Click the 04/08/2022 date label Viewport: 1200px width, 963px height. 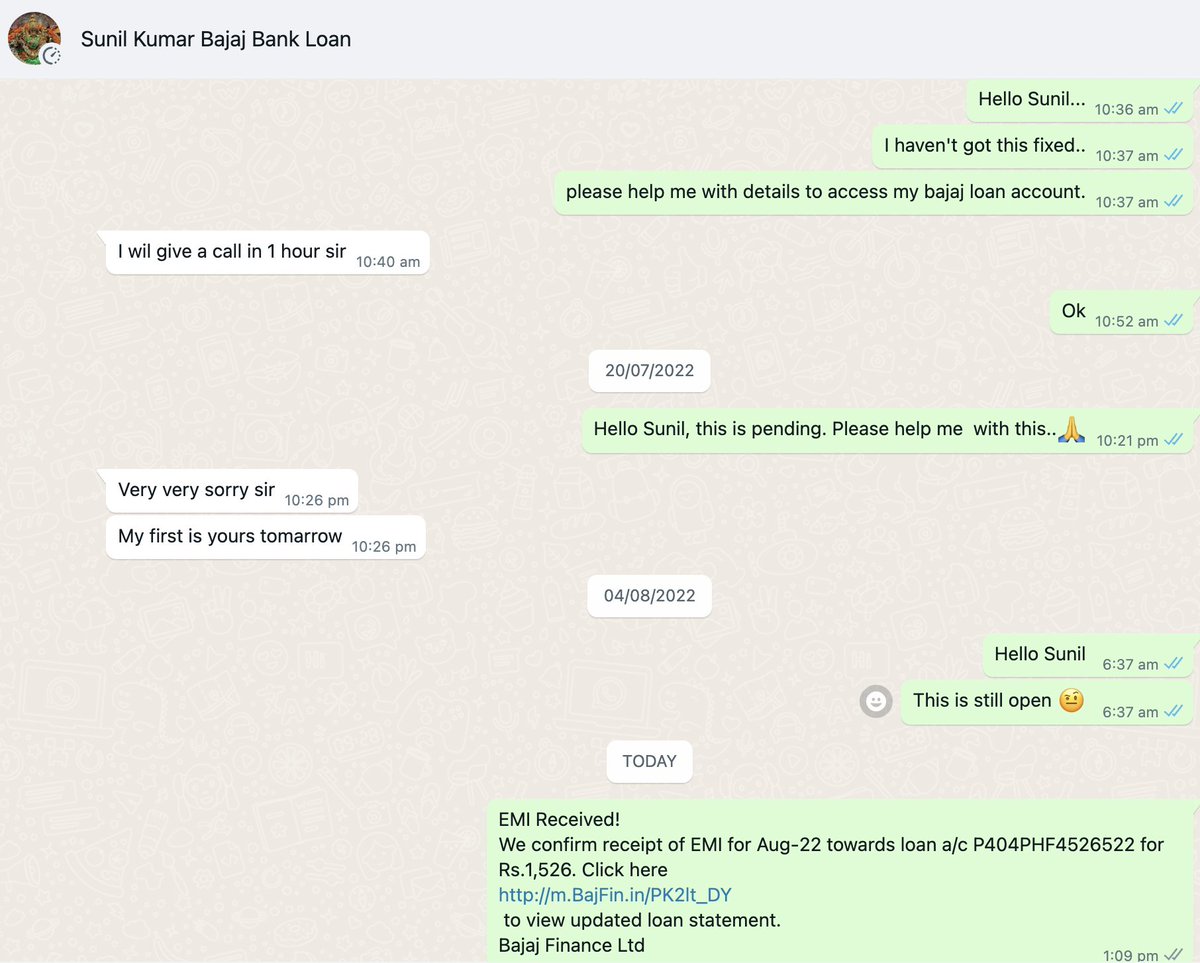(649, 595)
